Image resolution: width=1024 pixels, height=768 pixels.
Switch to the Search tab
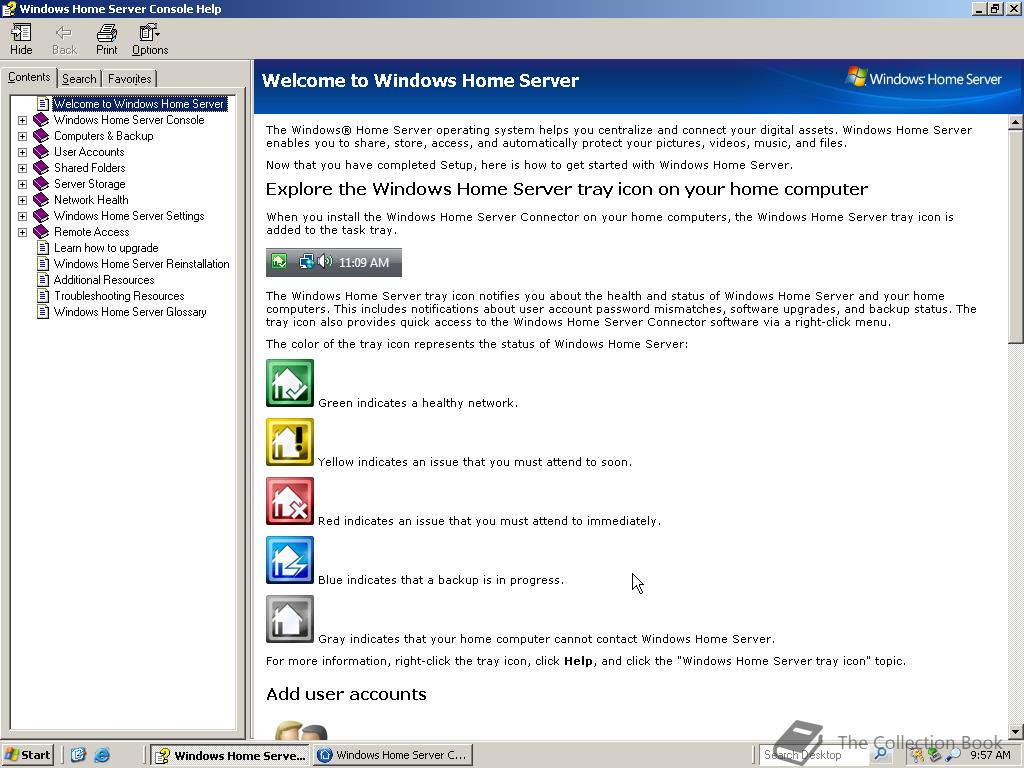tap(79, 79)
